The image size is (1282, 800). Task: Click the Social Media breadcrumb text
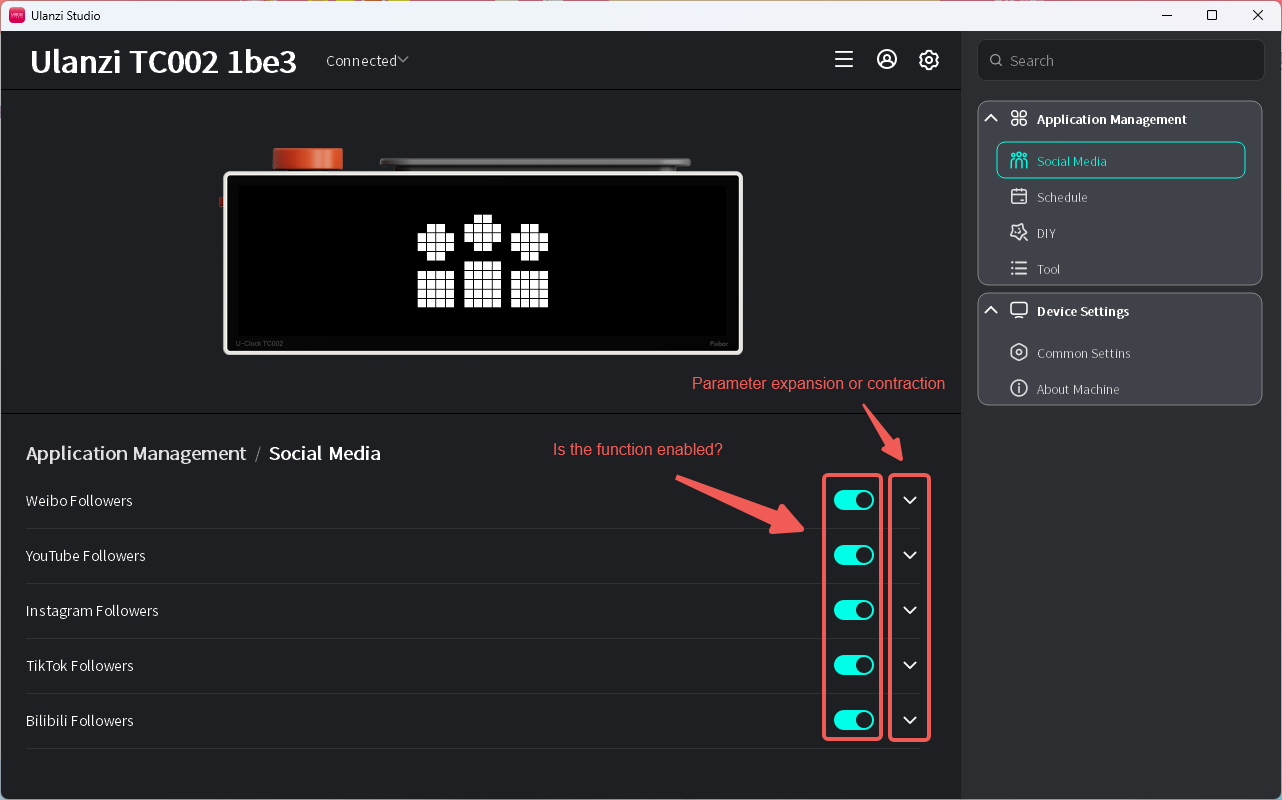325,453
